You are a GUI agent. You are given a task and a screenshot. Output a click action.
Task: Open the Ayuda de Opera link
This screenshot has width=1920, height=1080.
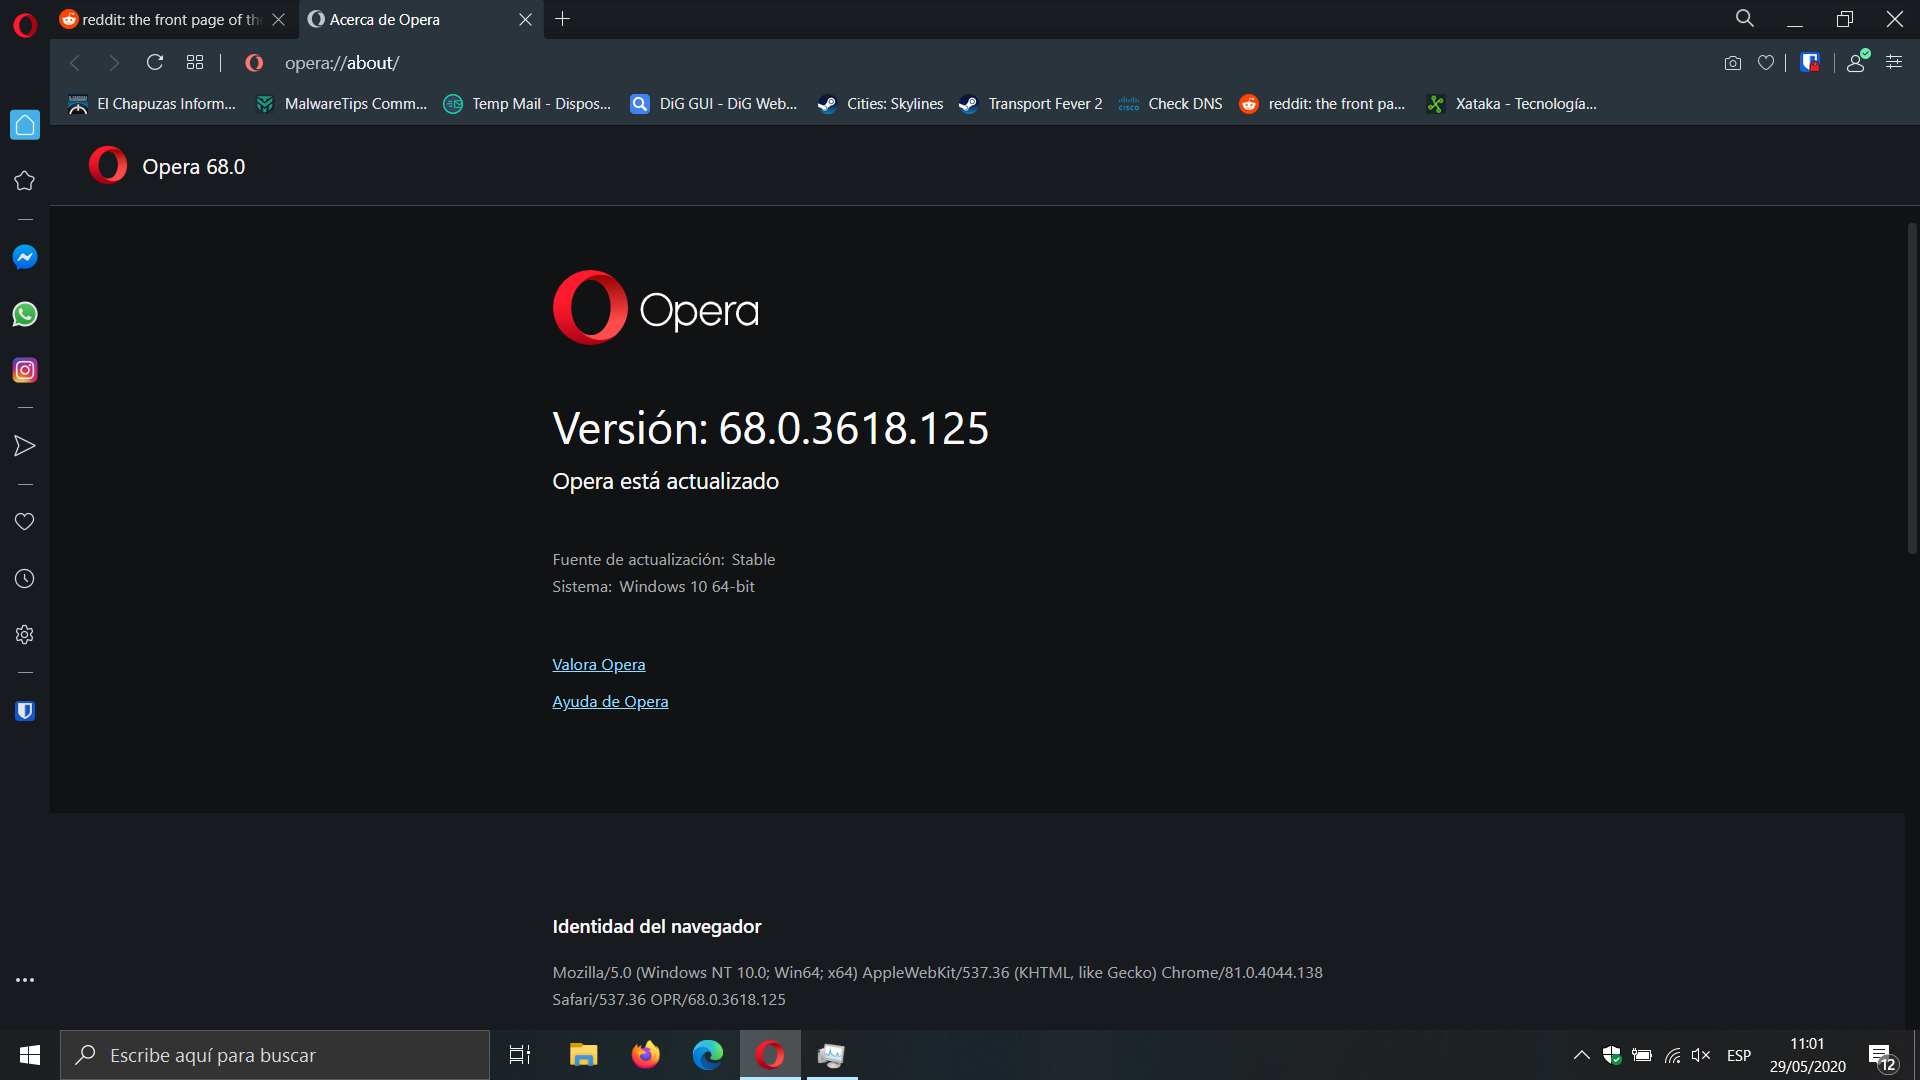(610, 701)
